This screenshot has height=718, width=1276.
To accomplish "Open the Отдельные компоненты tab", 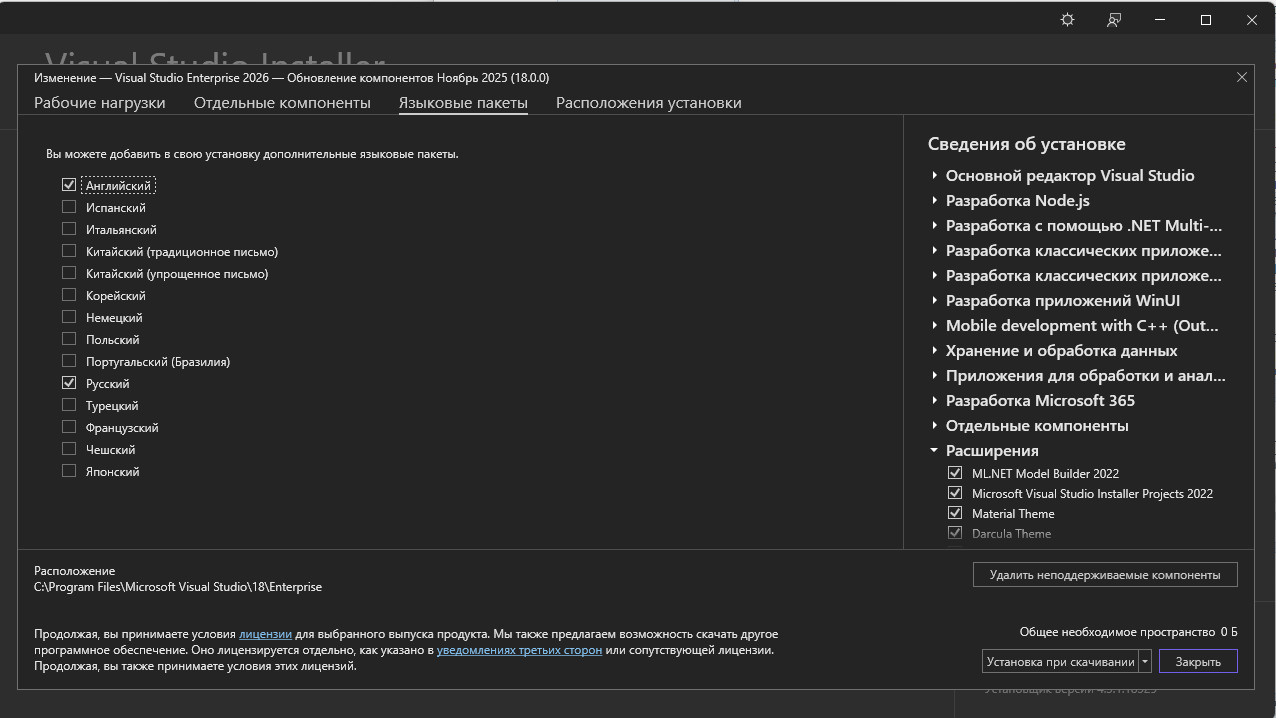I will coord(282,103).
